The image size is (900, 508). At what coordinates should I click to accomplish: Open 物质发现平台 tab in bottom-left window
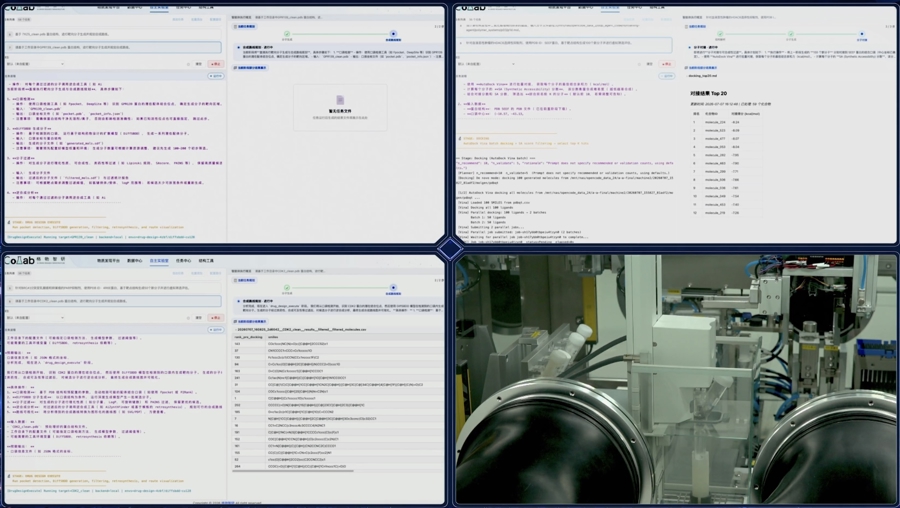click(x=108, y=261)
